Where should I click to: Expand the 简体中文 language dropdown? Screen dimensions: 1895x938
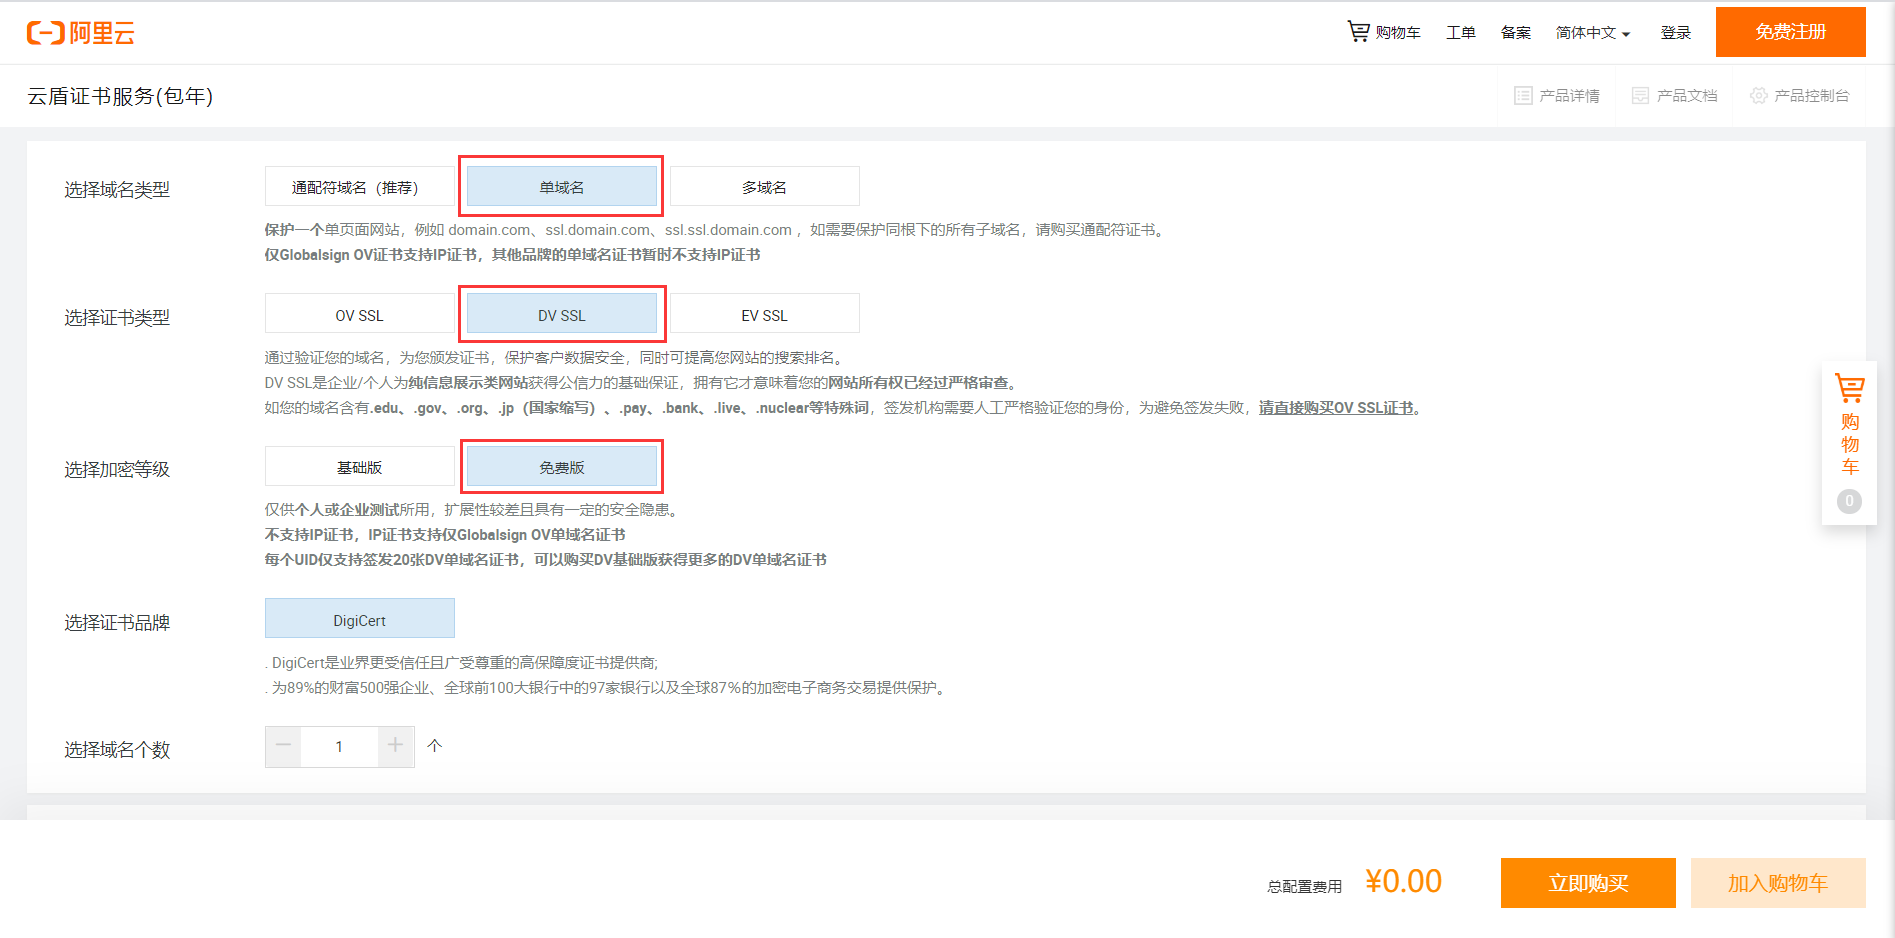pyautogui.click(x=1593, y=33)
